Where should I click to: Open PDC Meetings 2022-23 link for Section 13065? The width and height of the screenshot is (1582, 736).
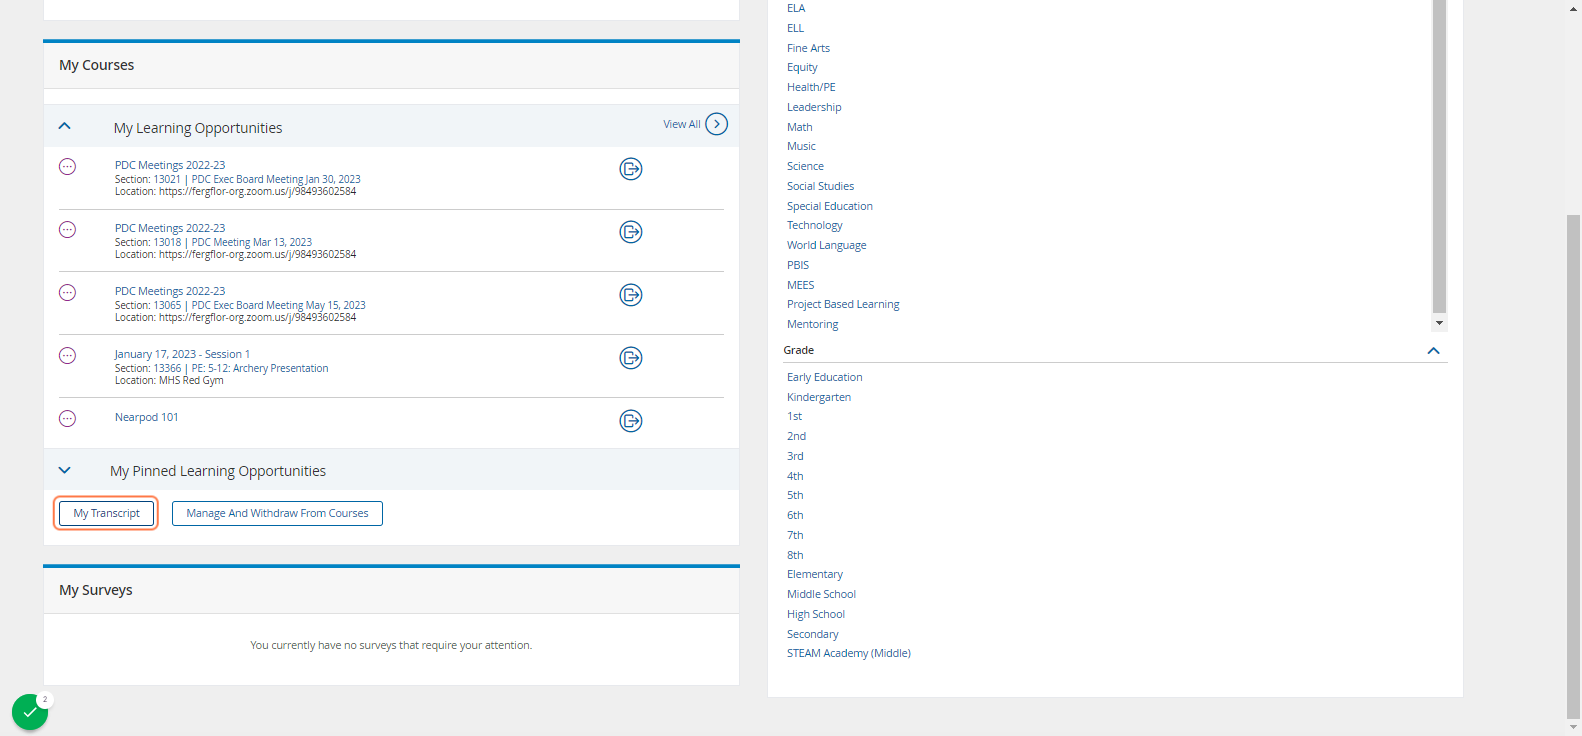[x=170, y=292]
